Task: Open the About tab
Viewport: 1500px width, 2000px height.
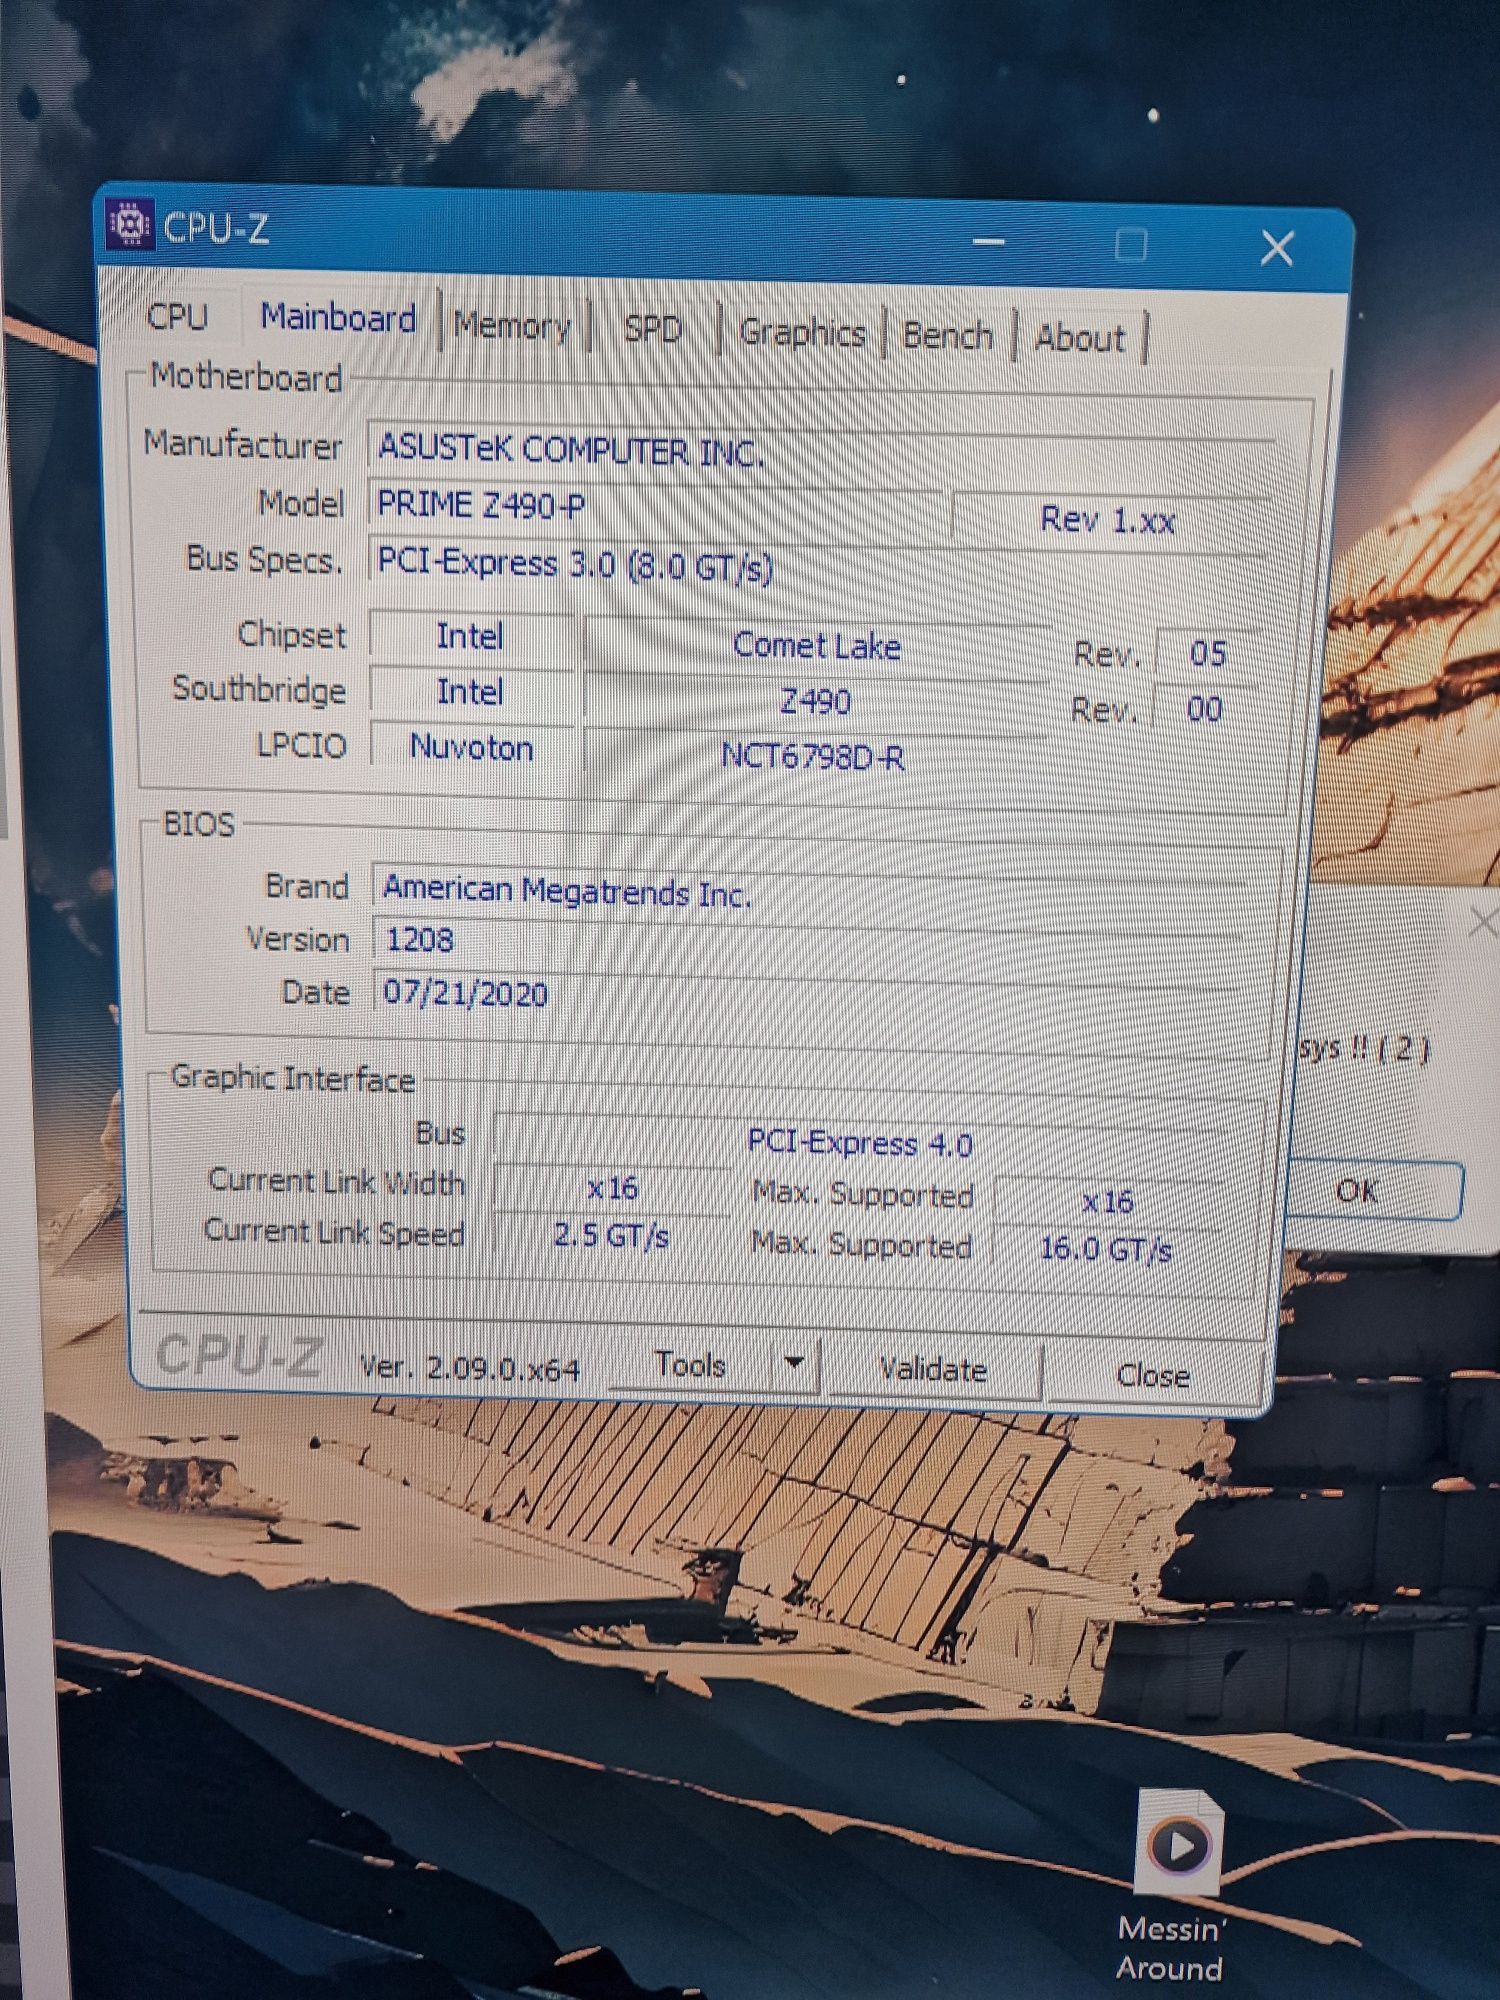Action: point(1080,338)
